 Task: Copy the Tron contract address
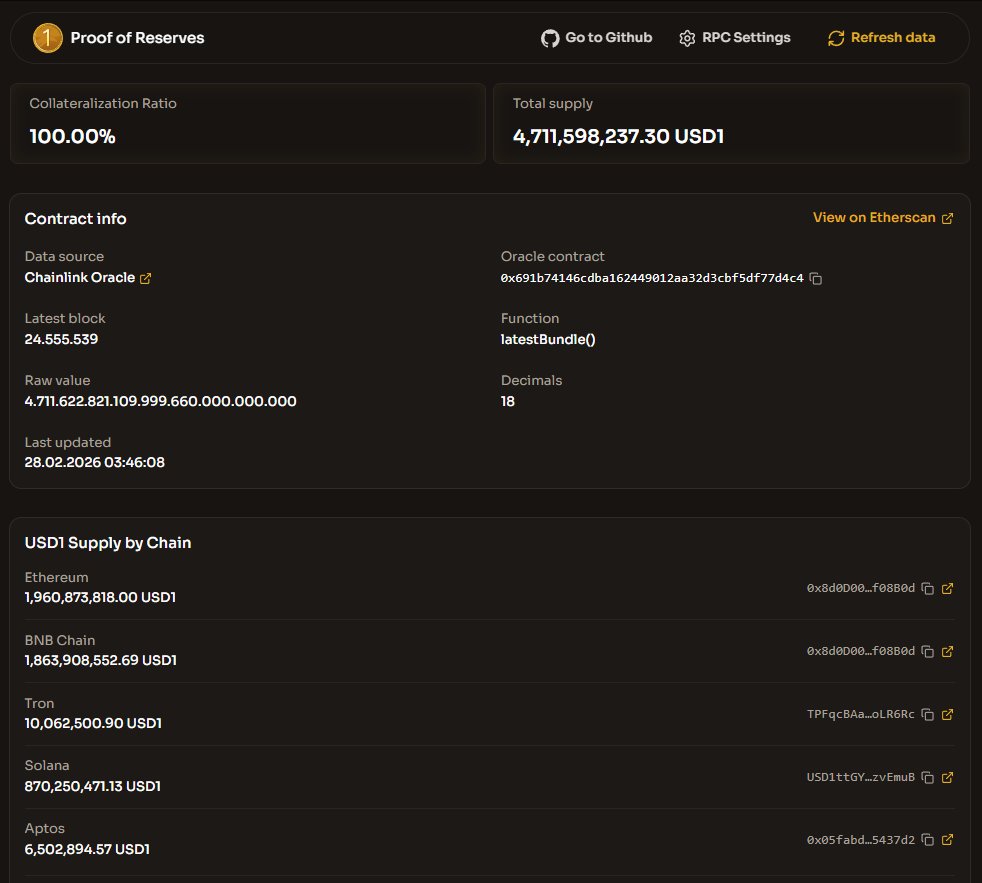(927, 714)
